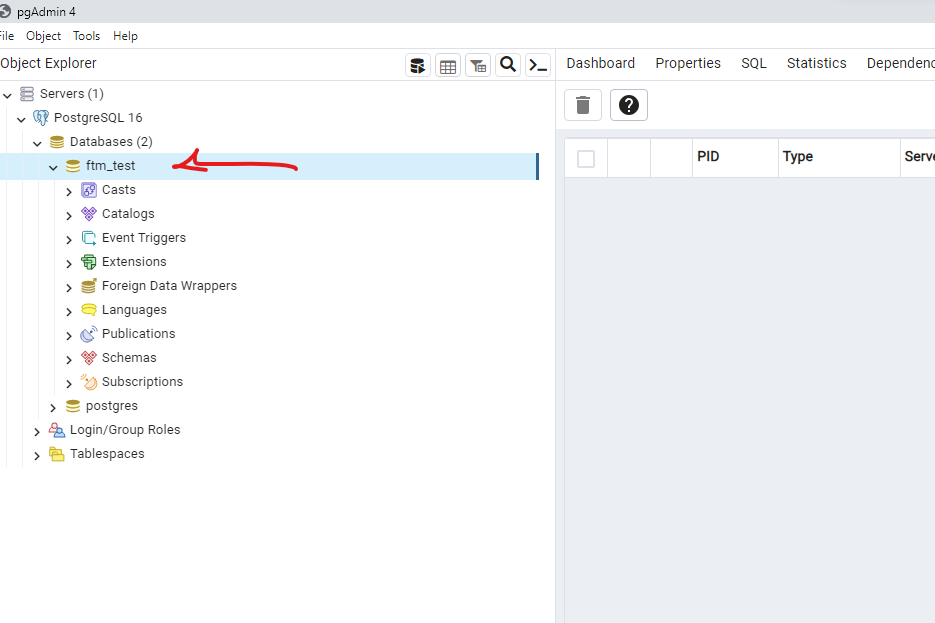This screenshot has height=623, width=935.
Task: Expand the Foreign Data Wrappers node
Action: (x=69, y=287)
